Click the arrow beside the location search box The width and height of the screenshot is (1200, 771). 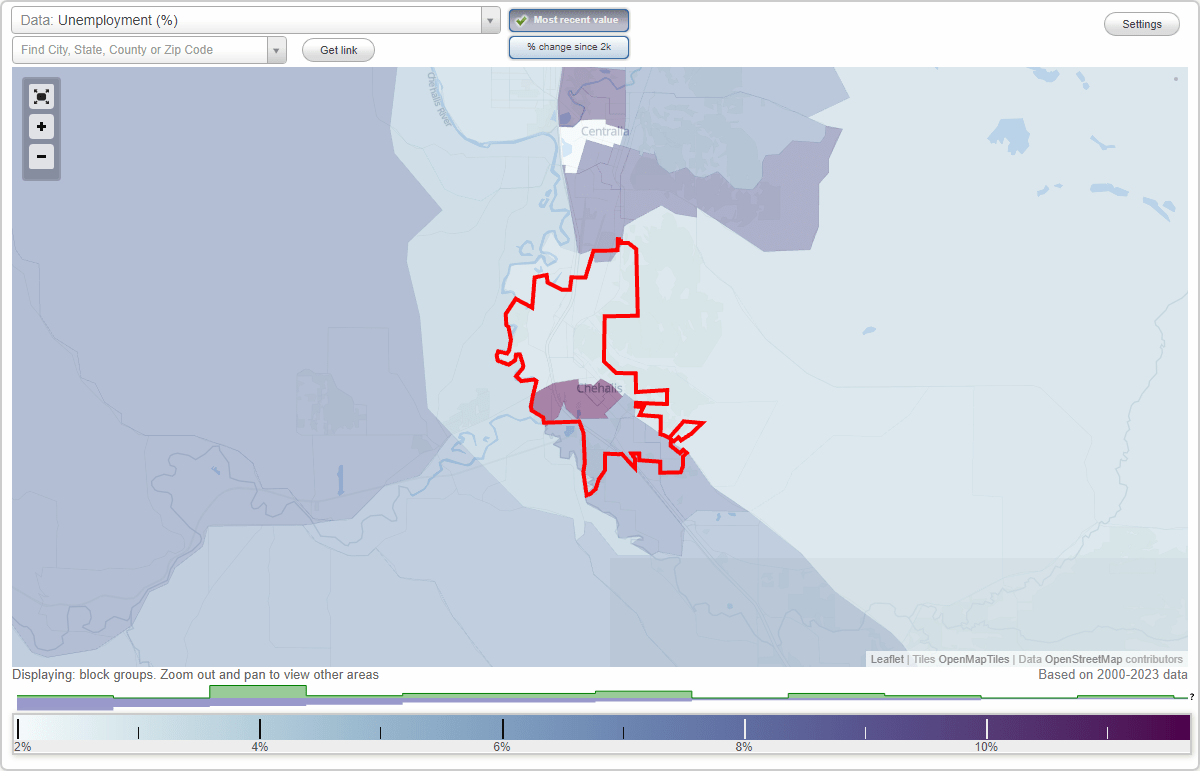point(277,49)
